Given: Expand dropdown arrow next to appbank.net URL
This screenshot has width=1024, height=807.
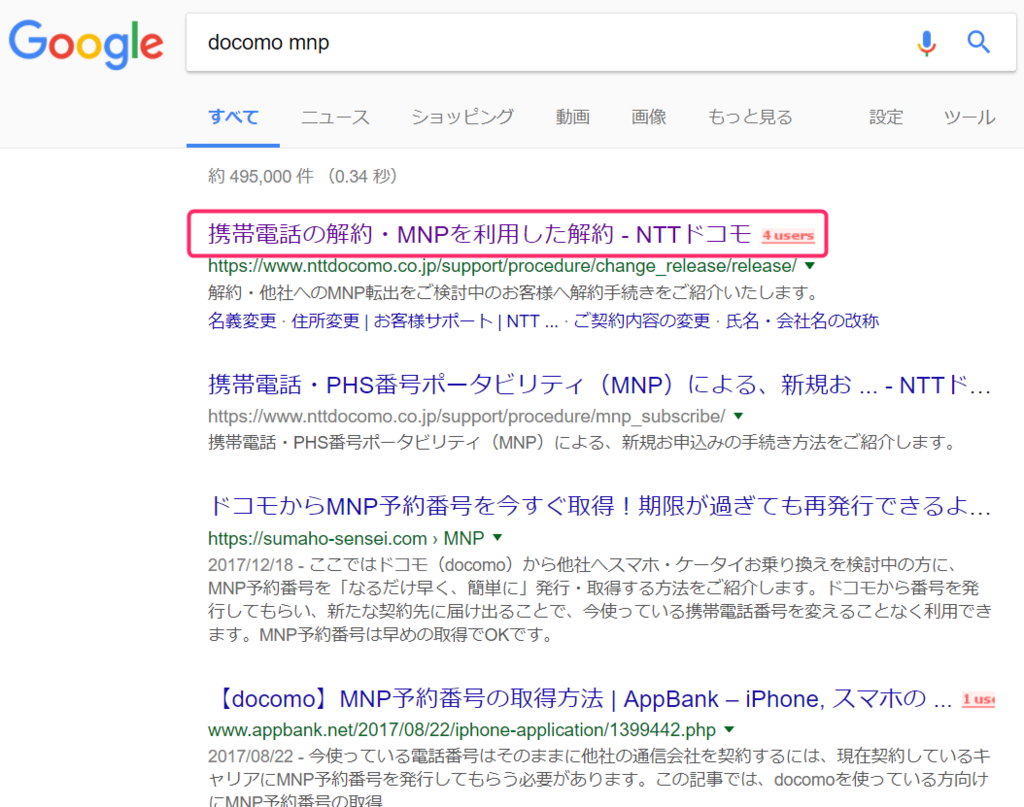Looking at the screenshot, I should coord(729,729).
